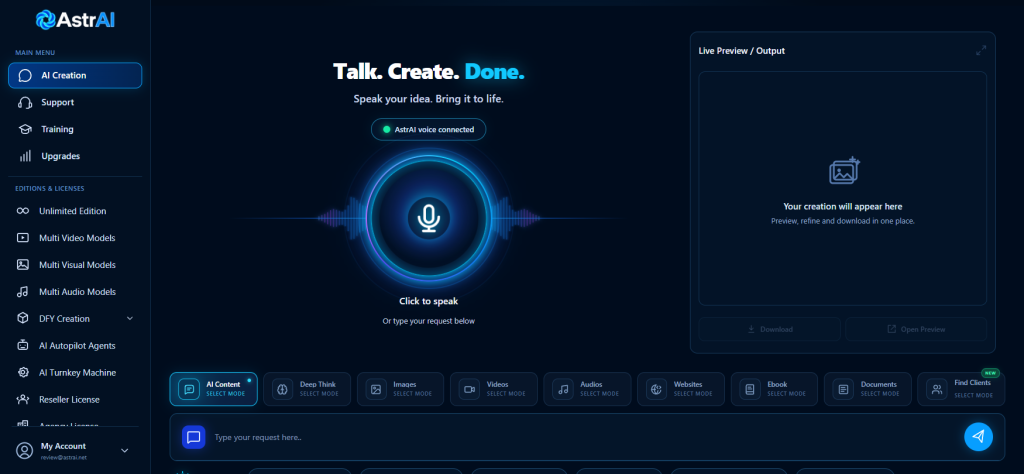Select the AI Content mode tab
This screenshot has height=474, width=1024.
pyautogui.click(x=214, y=389)
